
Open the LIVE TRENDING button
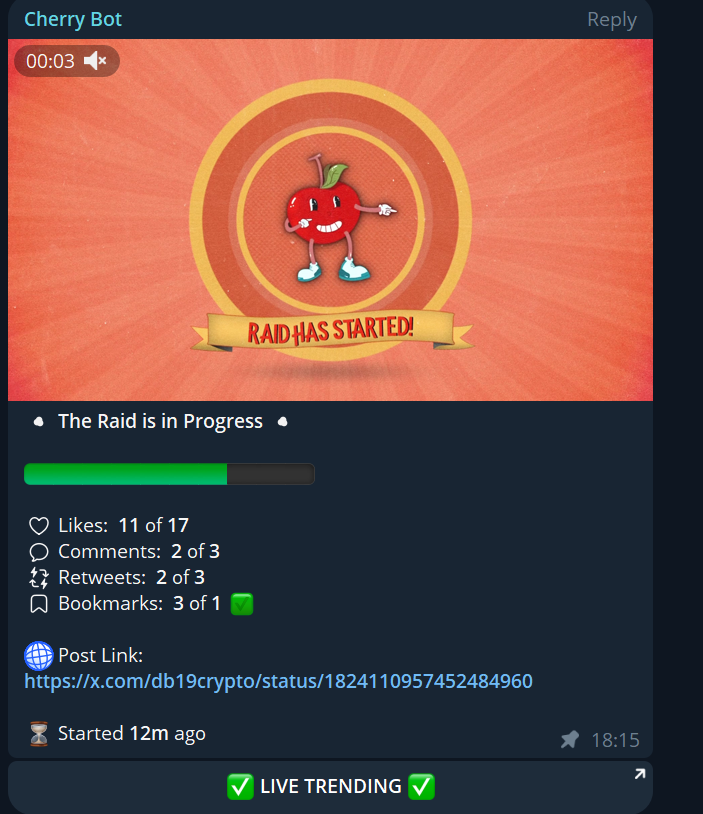click(330, 787)
